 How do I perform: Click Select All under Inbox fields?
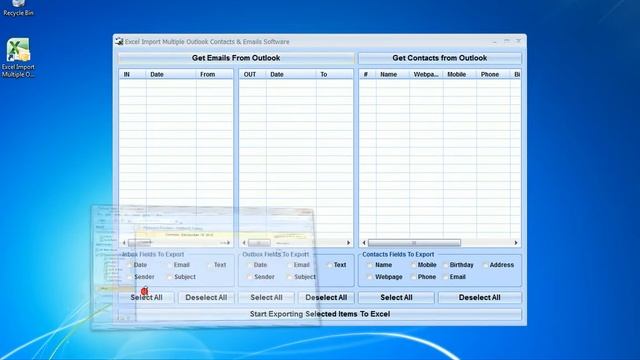tap(146, 298)
